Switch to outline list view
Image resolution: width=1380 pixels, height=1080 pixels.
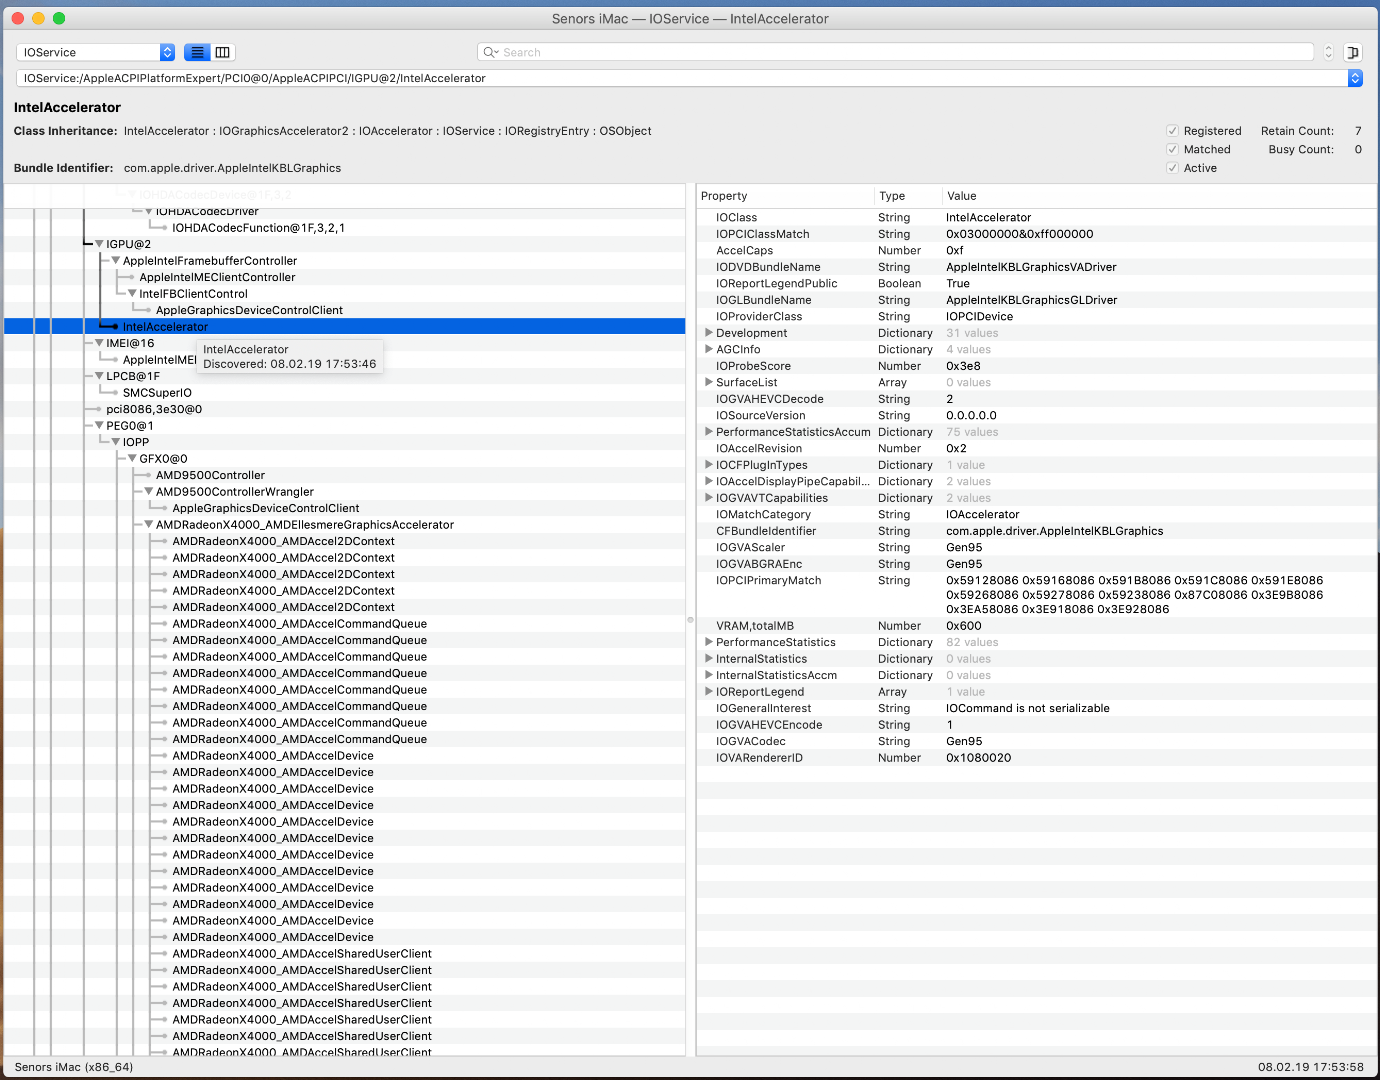(x=197, y=52)
